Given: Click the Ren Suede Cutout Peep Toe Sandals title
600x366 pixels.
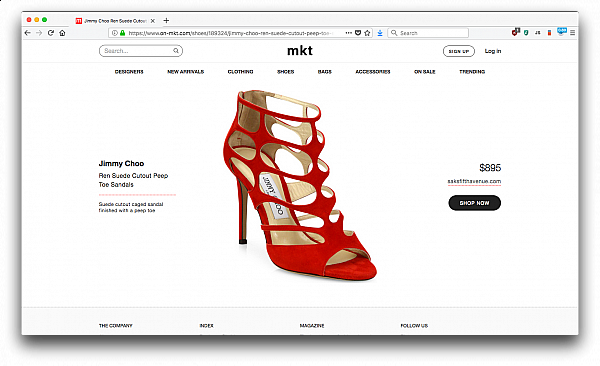Looking at the screenshot, I should click(x=133, y=180).
